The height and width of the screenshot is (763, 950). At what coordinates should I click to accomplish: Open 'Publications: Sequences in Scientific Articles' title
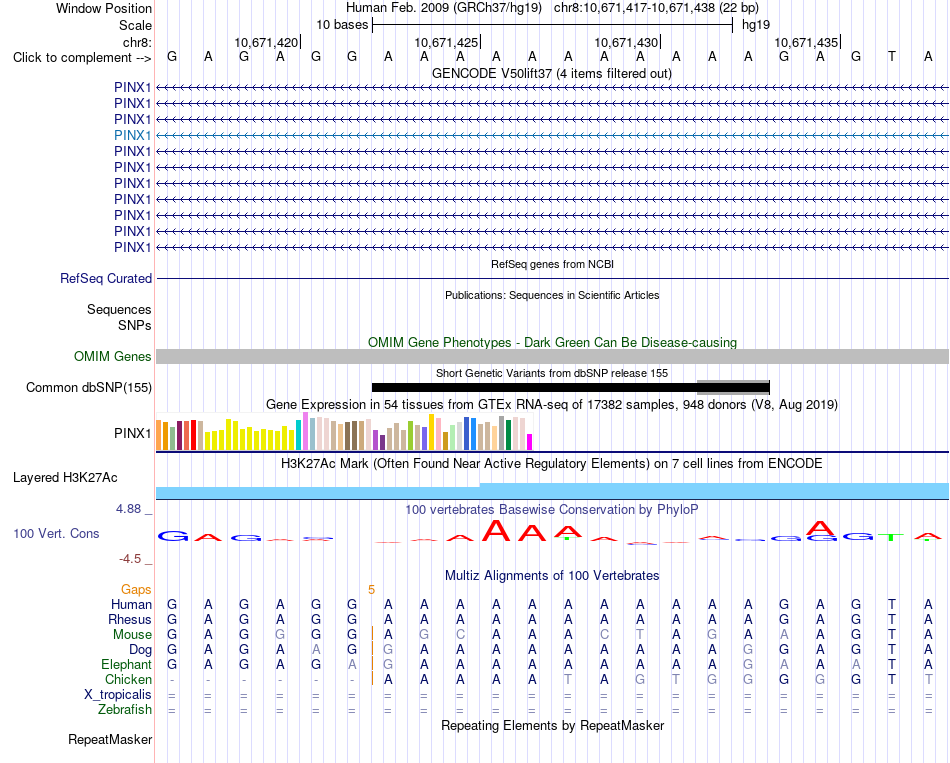tap(552, 295)
